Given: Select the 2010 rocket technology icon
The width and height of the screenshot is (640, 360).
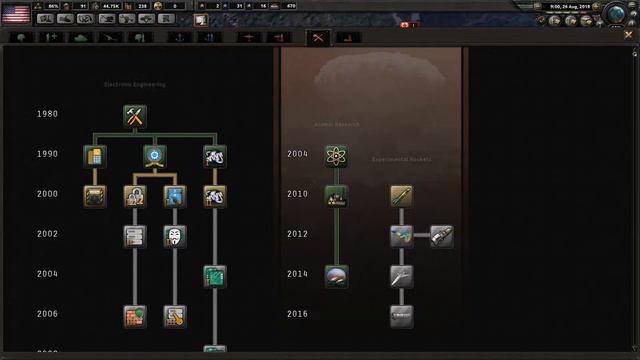Looking at the screenshot, I should coord(401,196).
